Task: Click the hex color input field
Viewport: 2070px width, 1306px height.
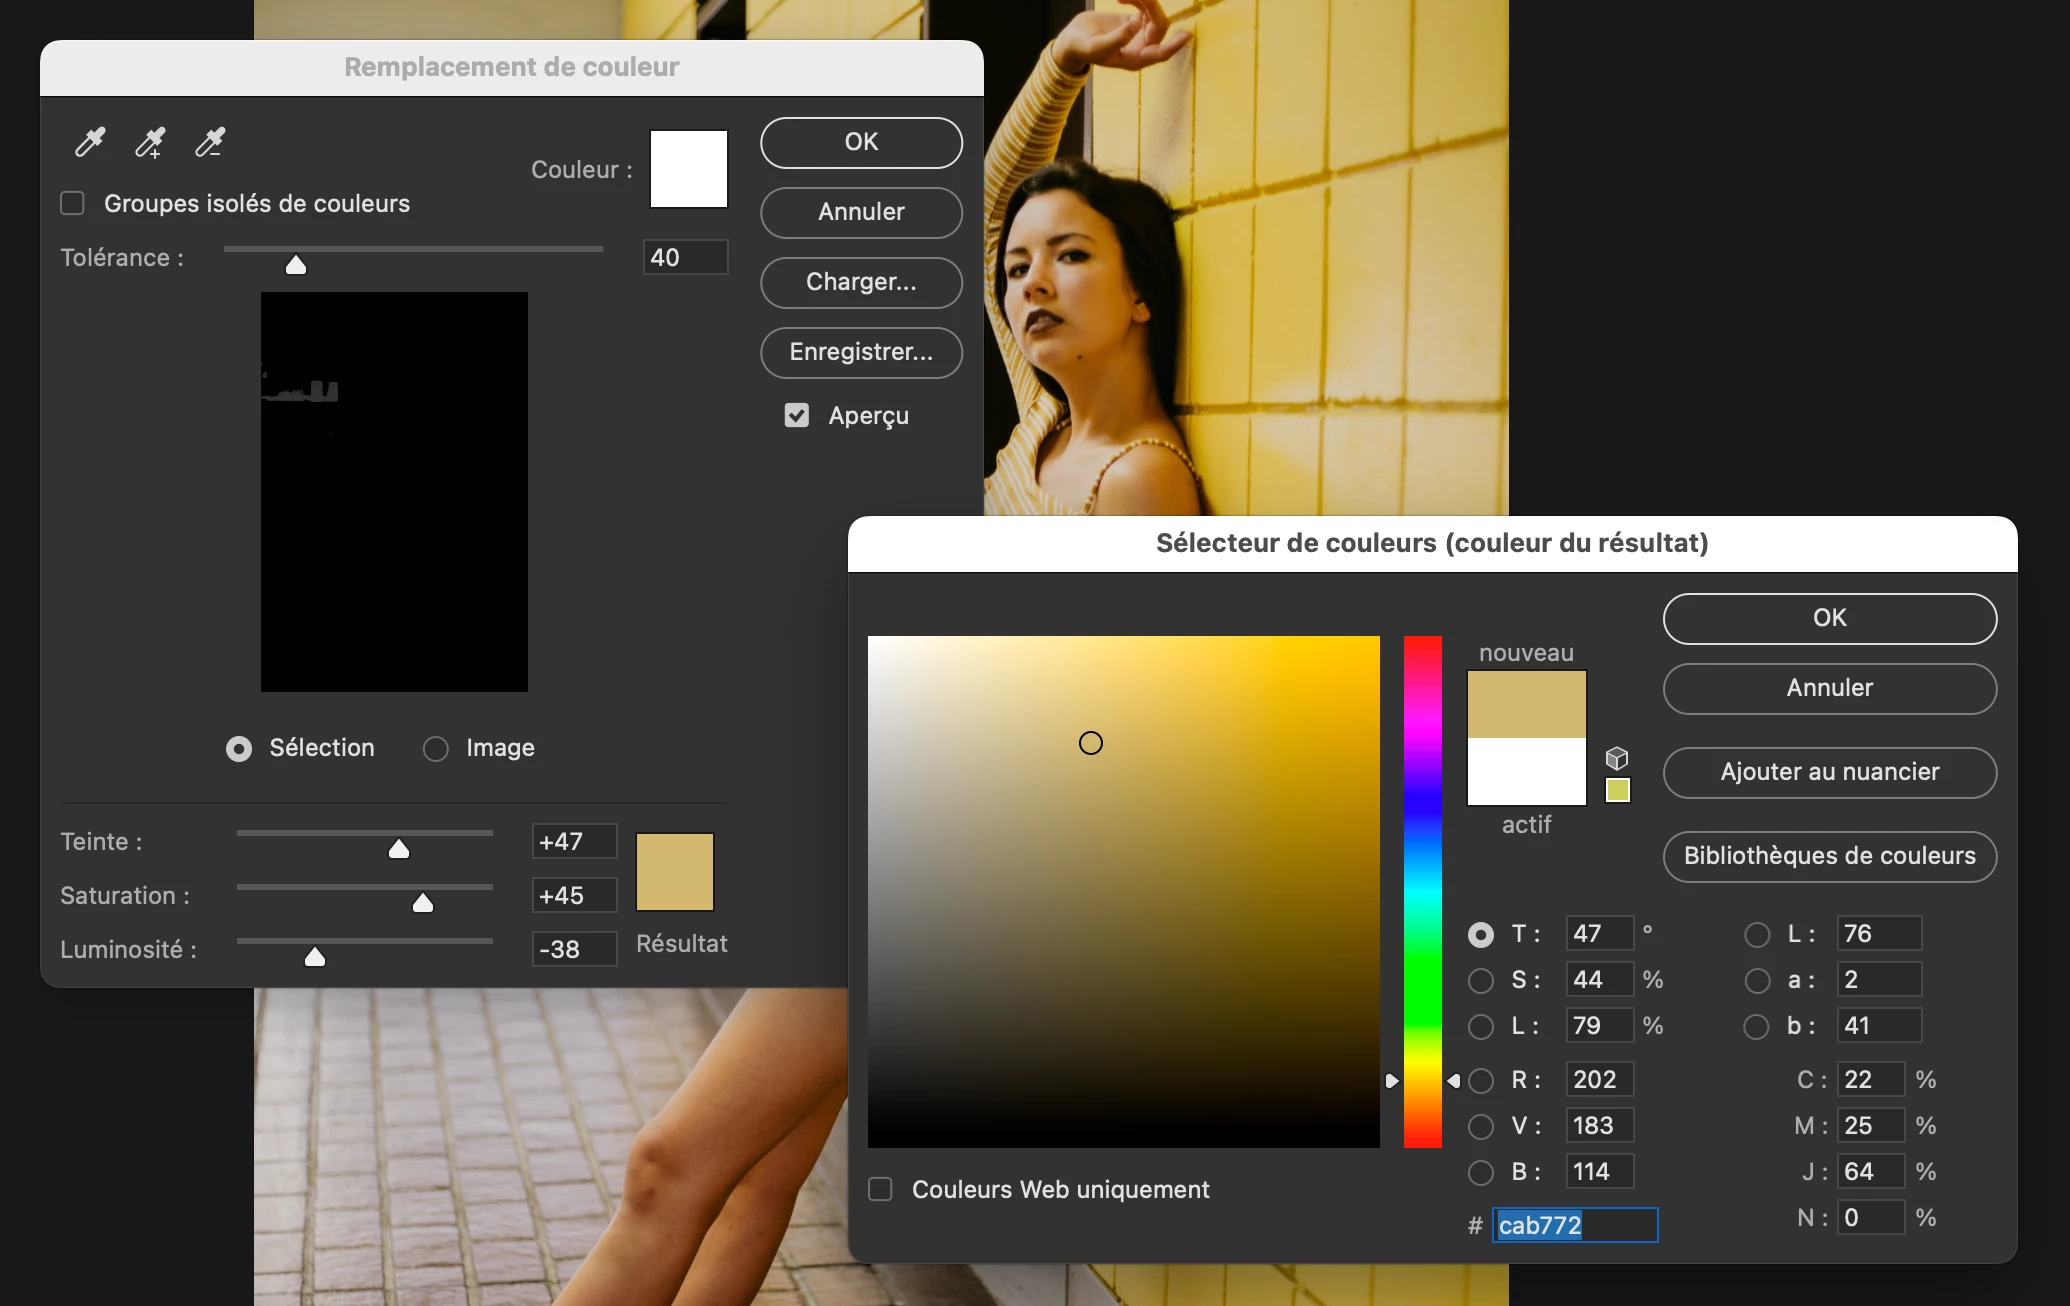Action: point(1574,1225)
